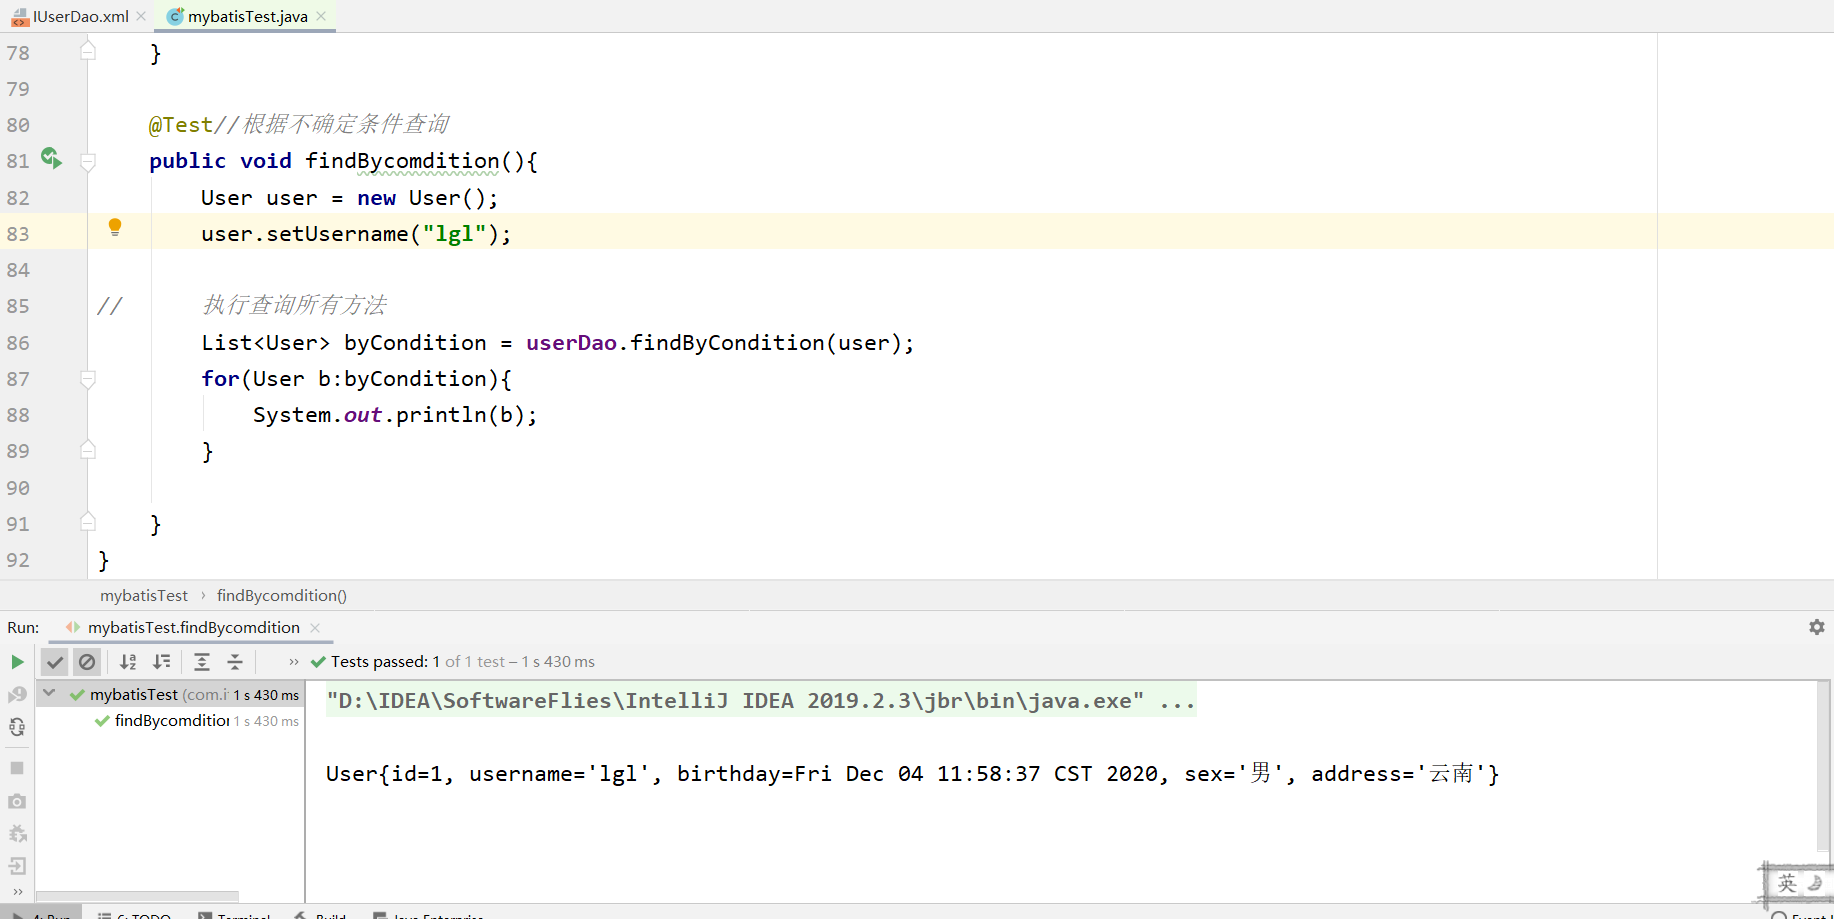Click the test tree horizontal scrollbar
This screenshot has width=1834, height=919.
point(138,896)
